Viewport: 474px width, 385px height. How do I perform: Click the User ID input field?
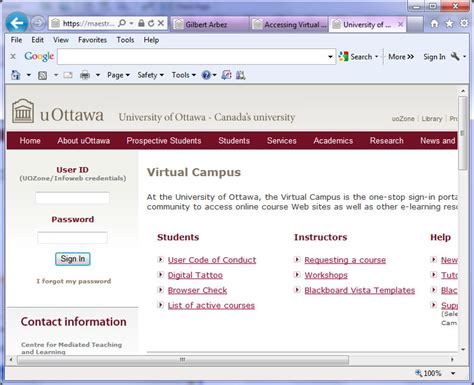(72, 198)
